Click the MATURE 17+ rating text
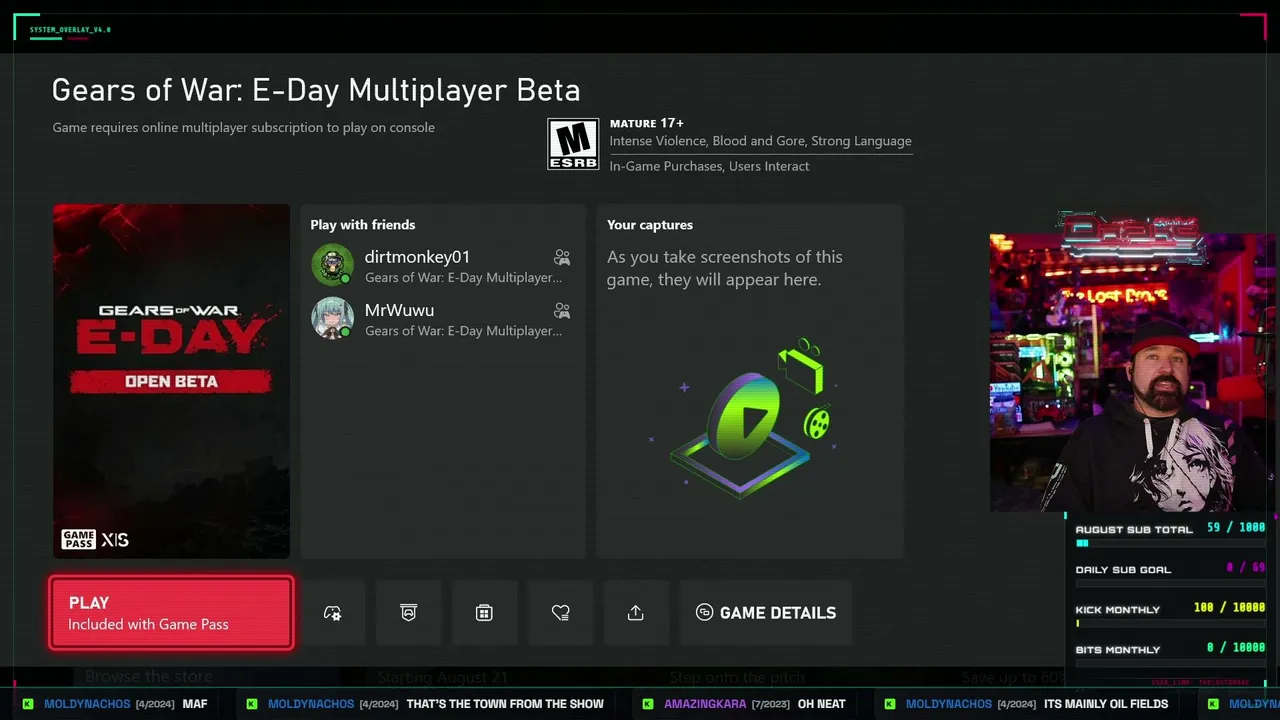The width and height of the screenshot is (1280, 720). [647, 123]
